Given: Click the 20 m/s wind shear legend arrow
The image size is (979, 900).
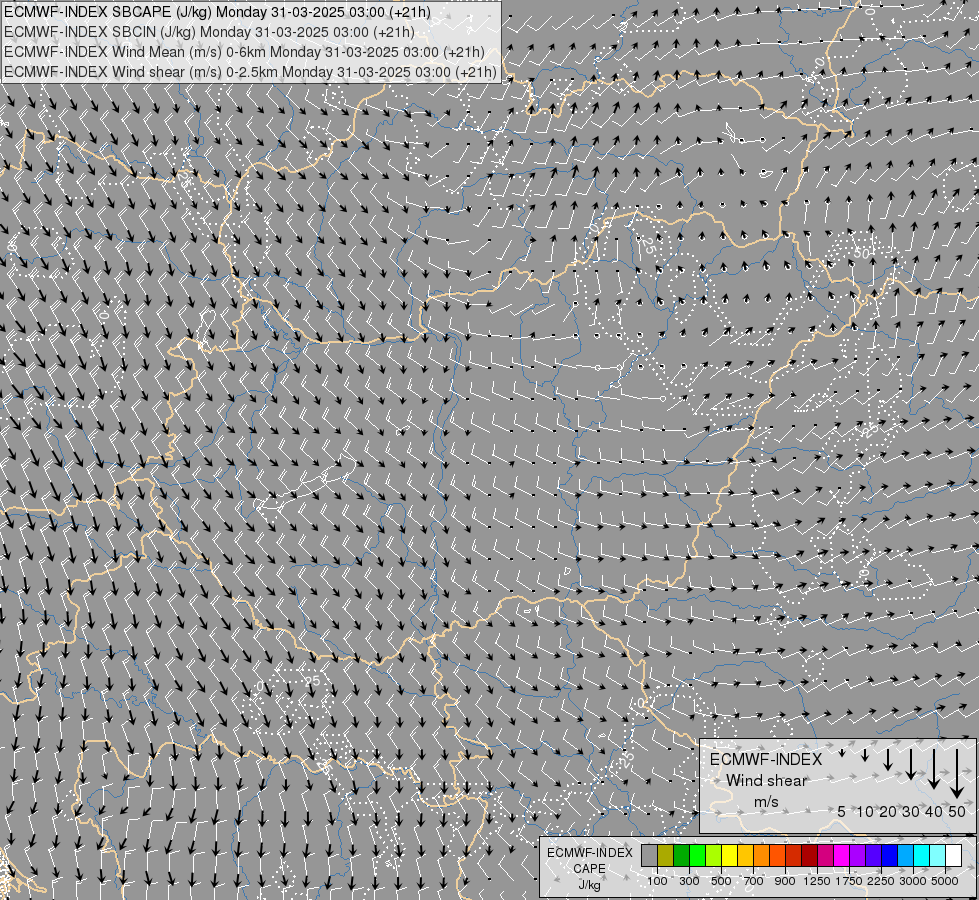Looking at the screenshot, I should coord(888,759).
